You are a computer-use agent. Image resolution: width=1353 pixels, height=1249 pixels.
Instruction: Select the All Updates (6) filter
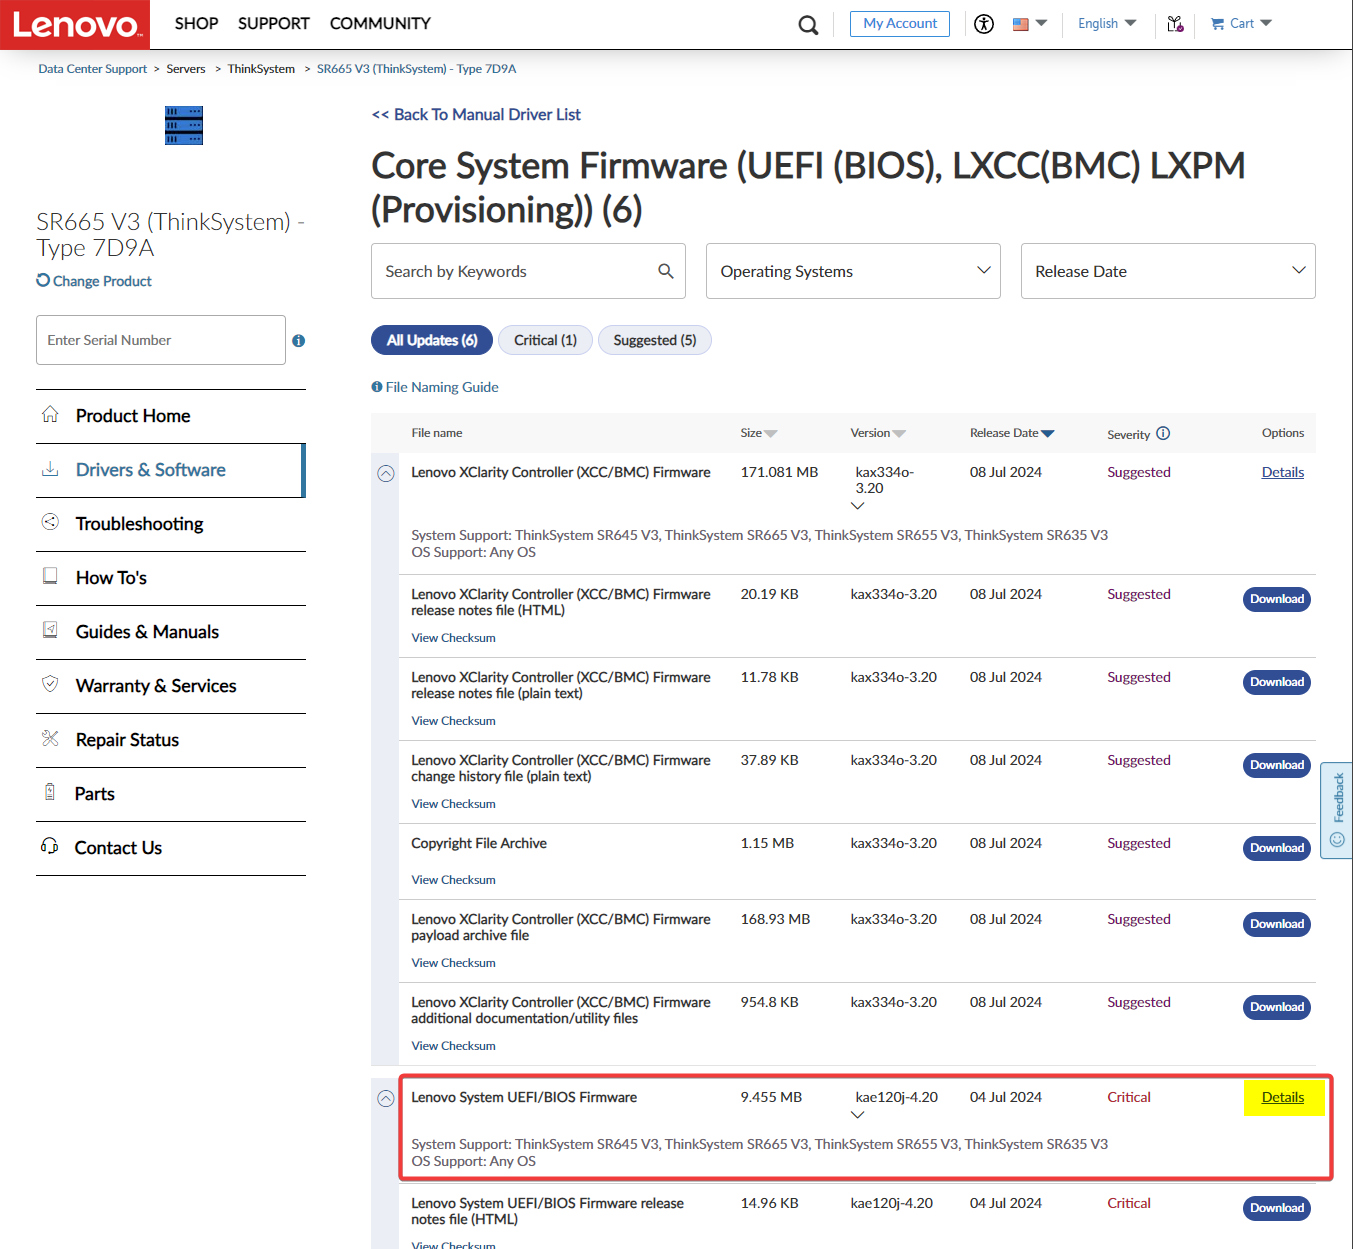tap(432, 340)
